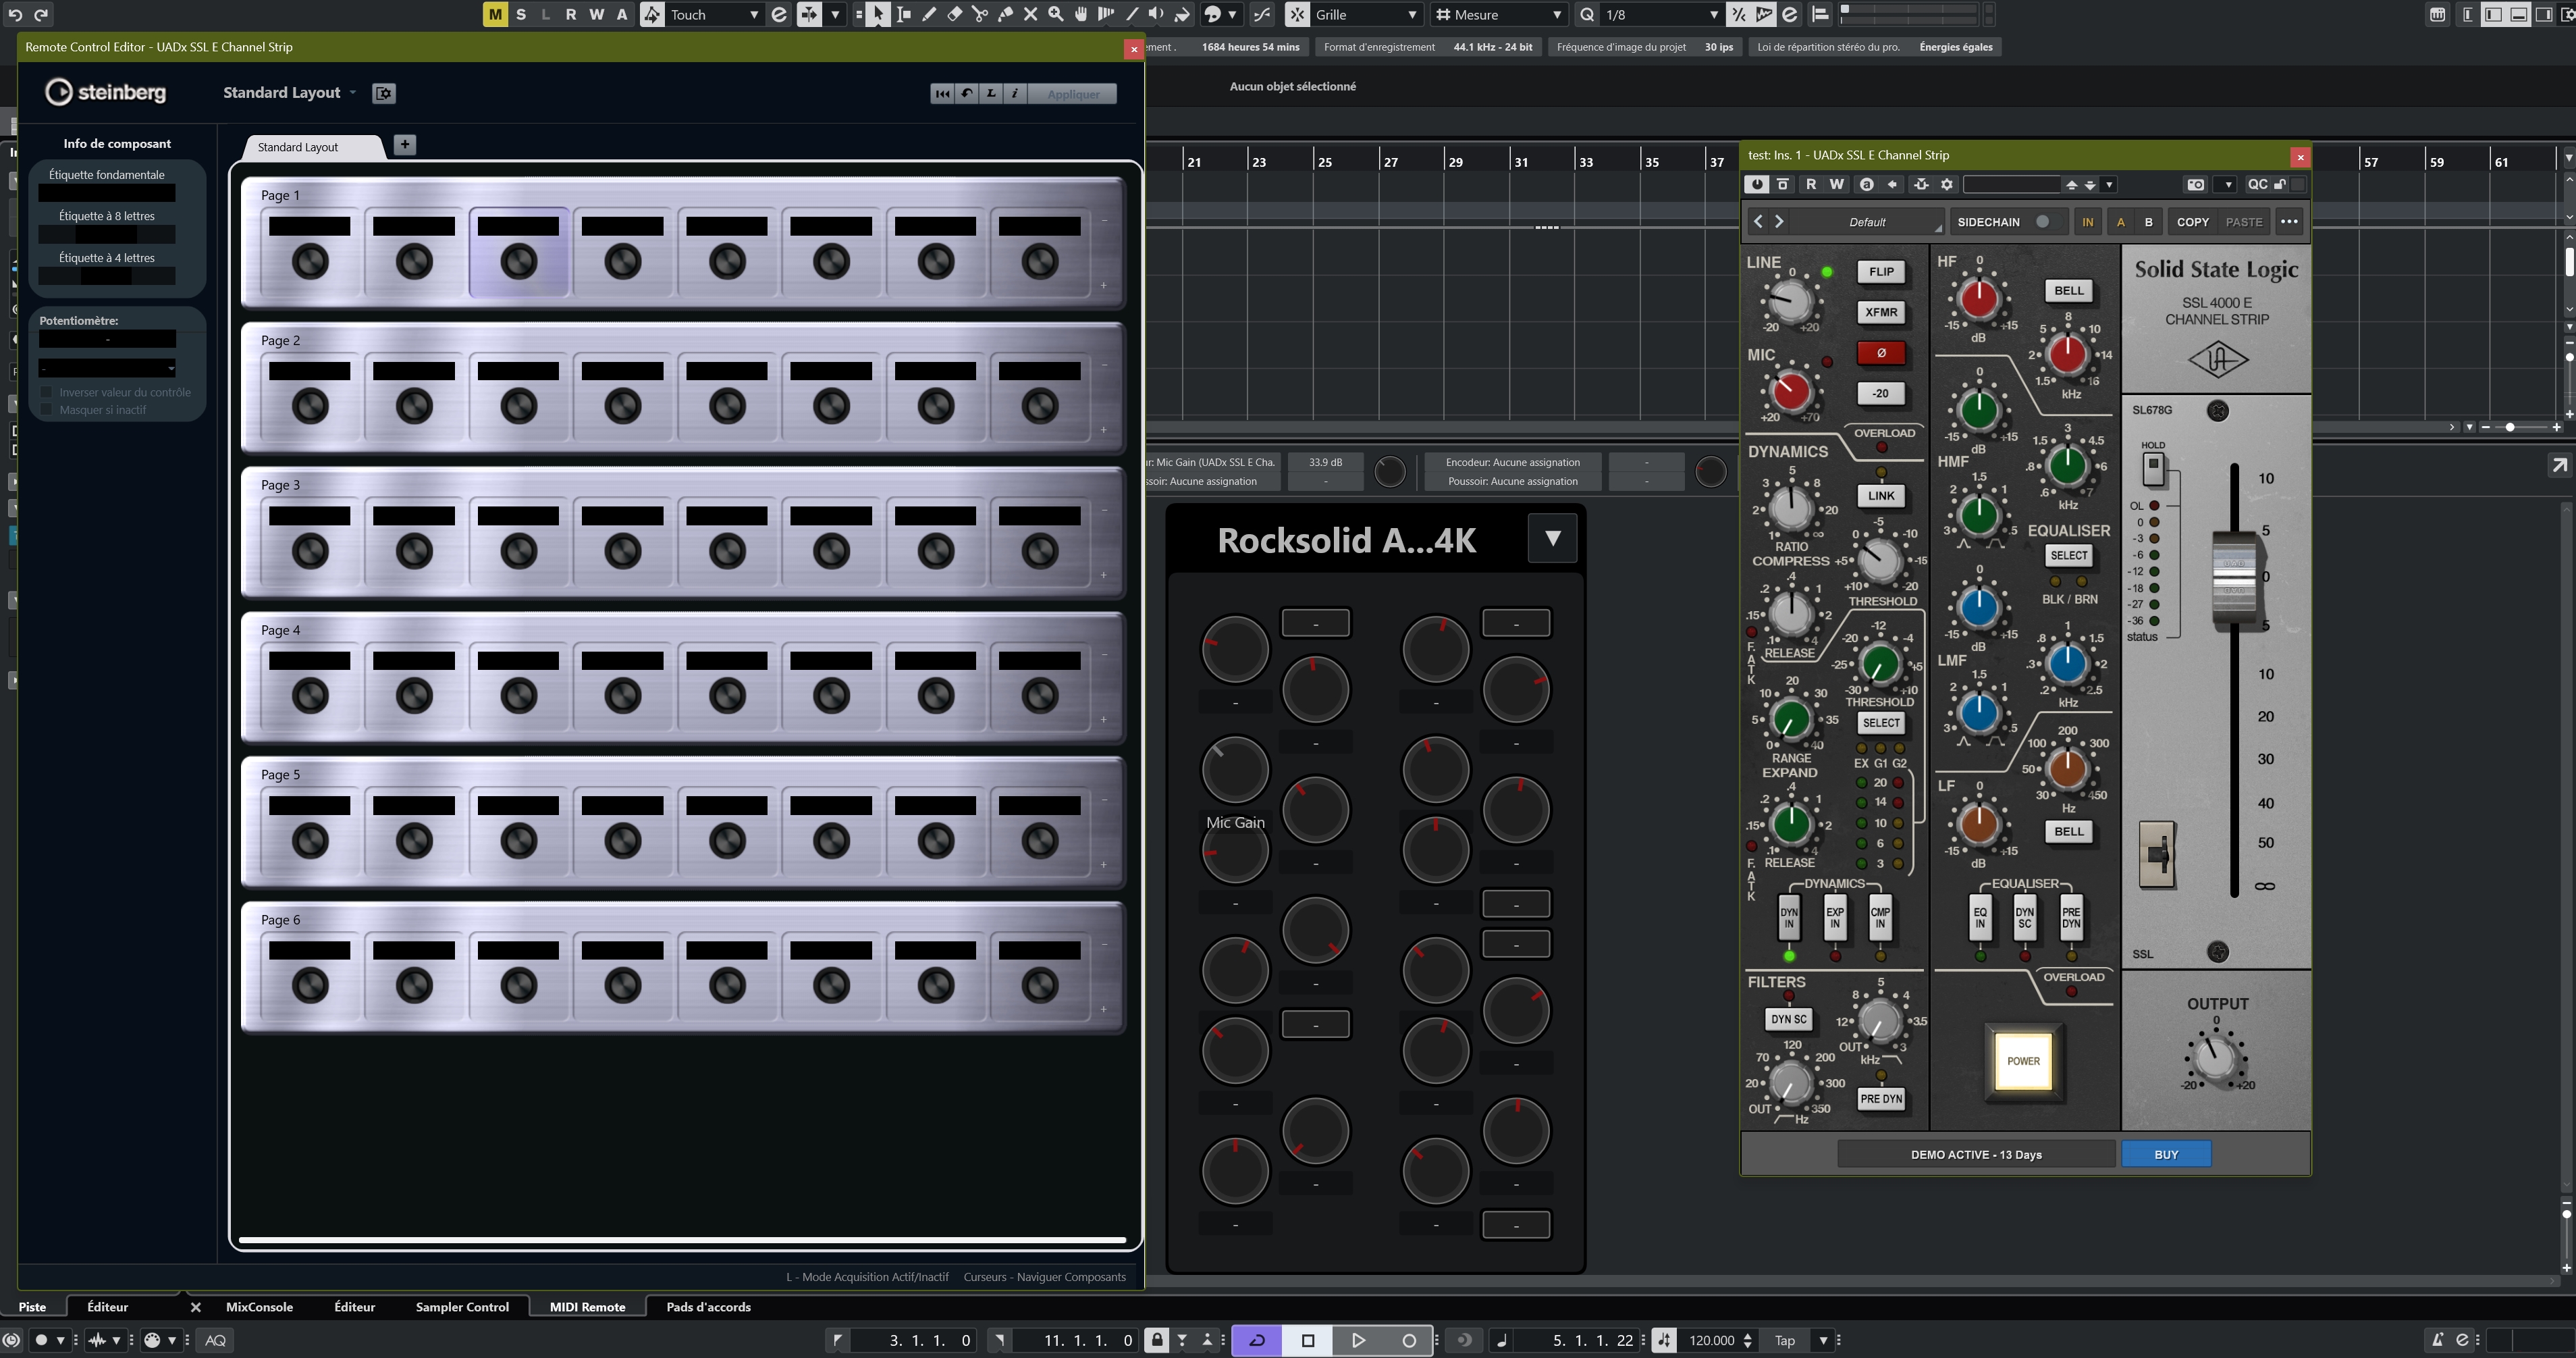Image resolution: width=2576 pixels, height=1358 pixels.
Task: Select the Object Selection arrow tool
Action: 877,14
